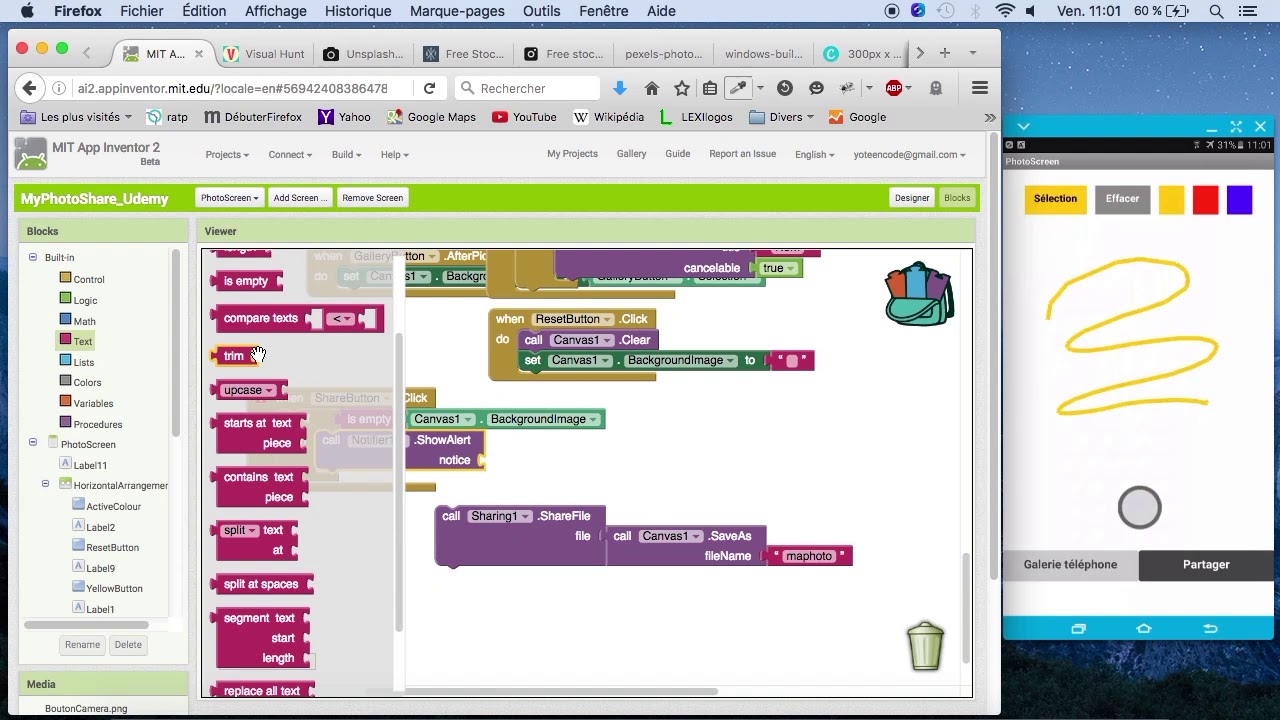The width and height of the screenshot is (1280, 720).
Task: Select the blue color swatch in phone
Action: coord(1240,200)
